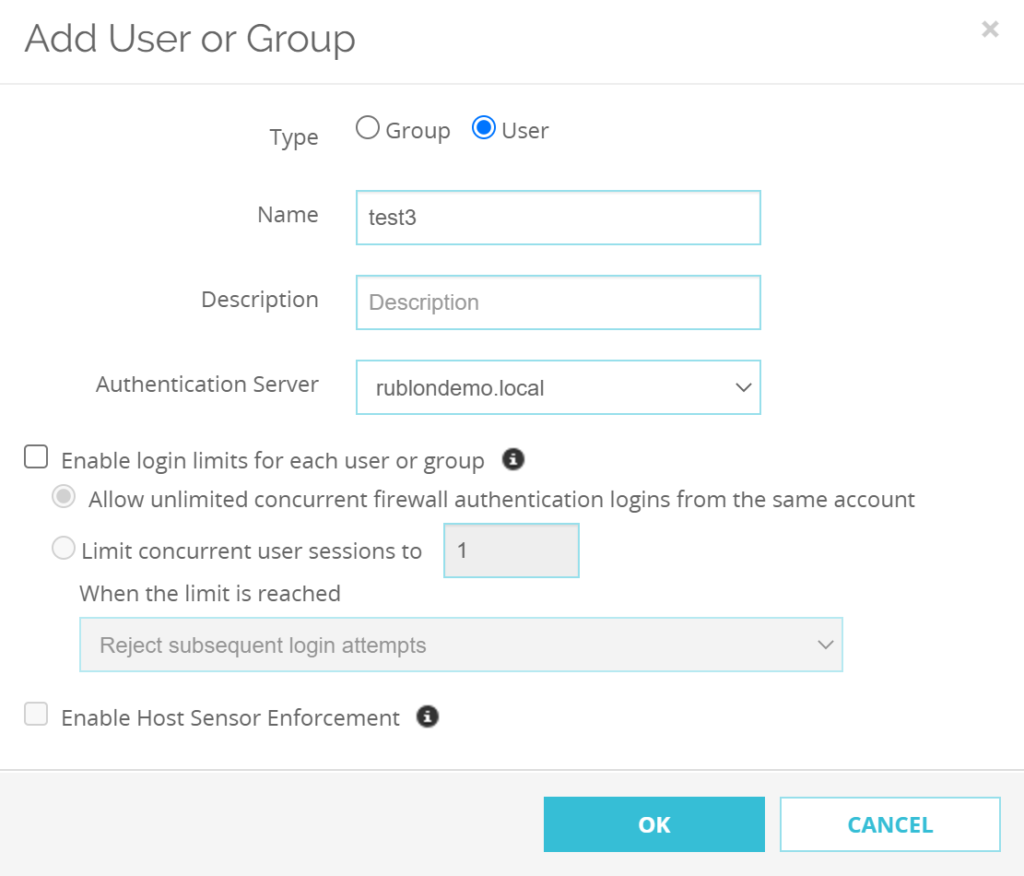Click the chevron on the limit action dropdown
Image resolution: width=1024 pixels, height=876 pixels.
[x=825, y=644]
